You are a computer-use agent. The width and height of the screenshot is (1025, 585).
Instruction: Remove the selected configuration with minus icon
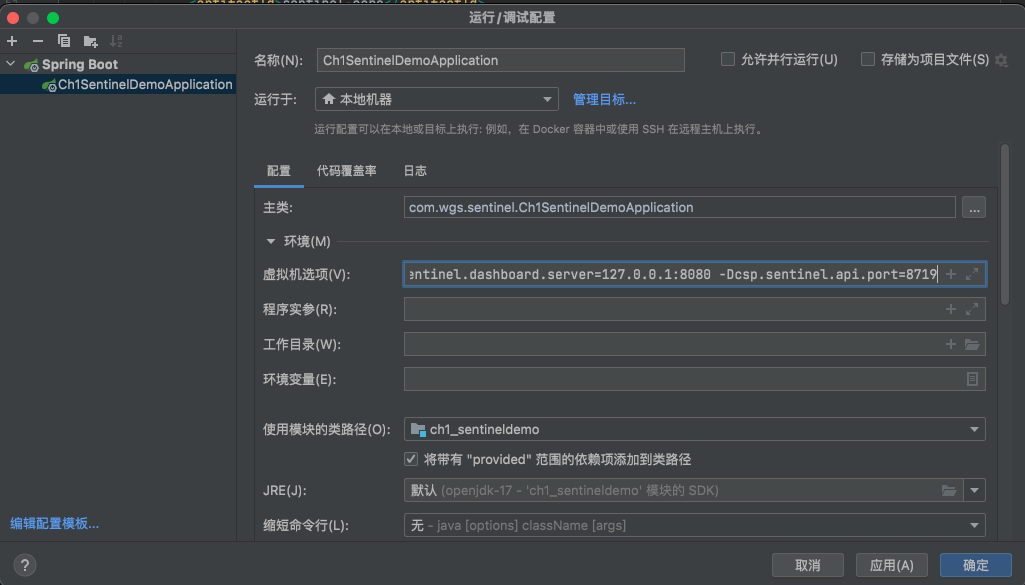coord(38,41)
